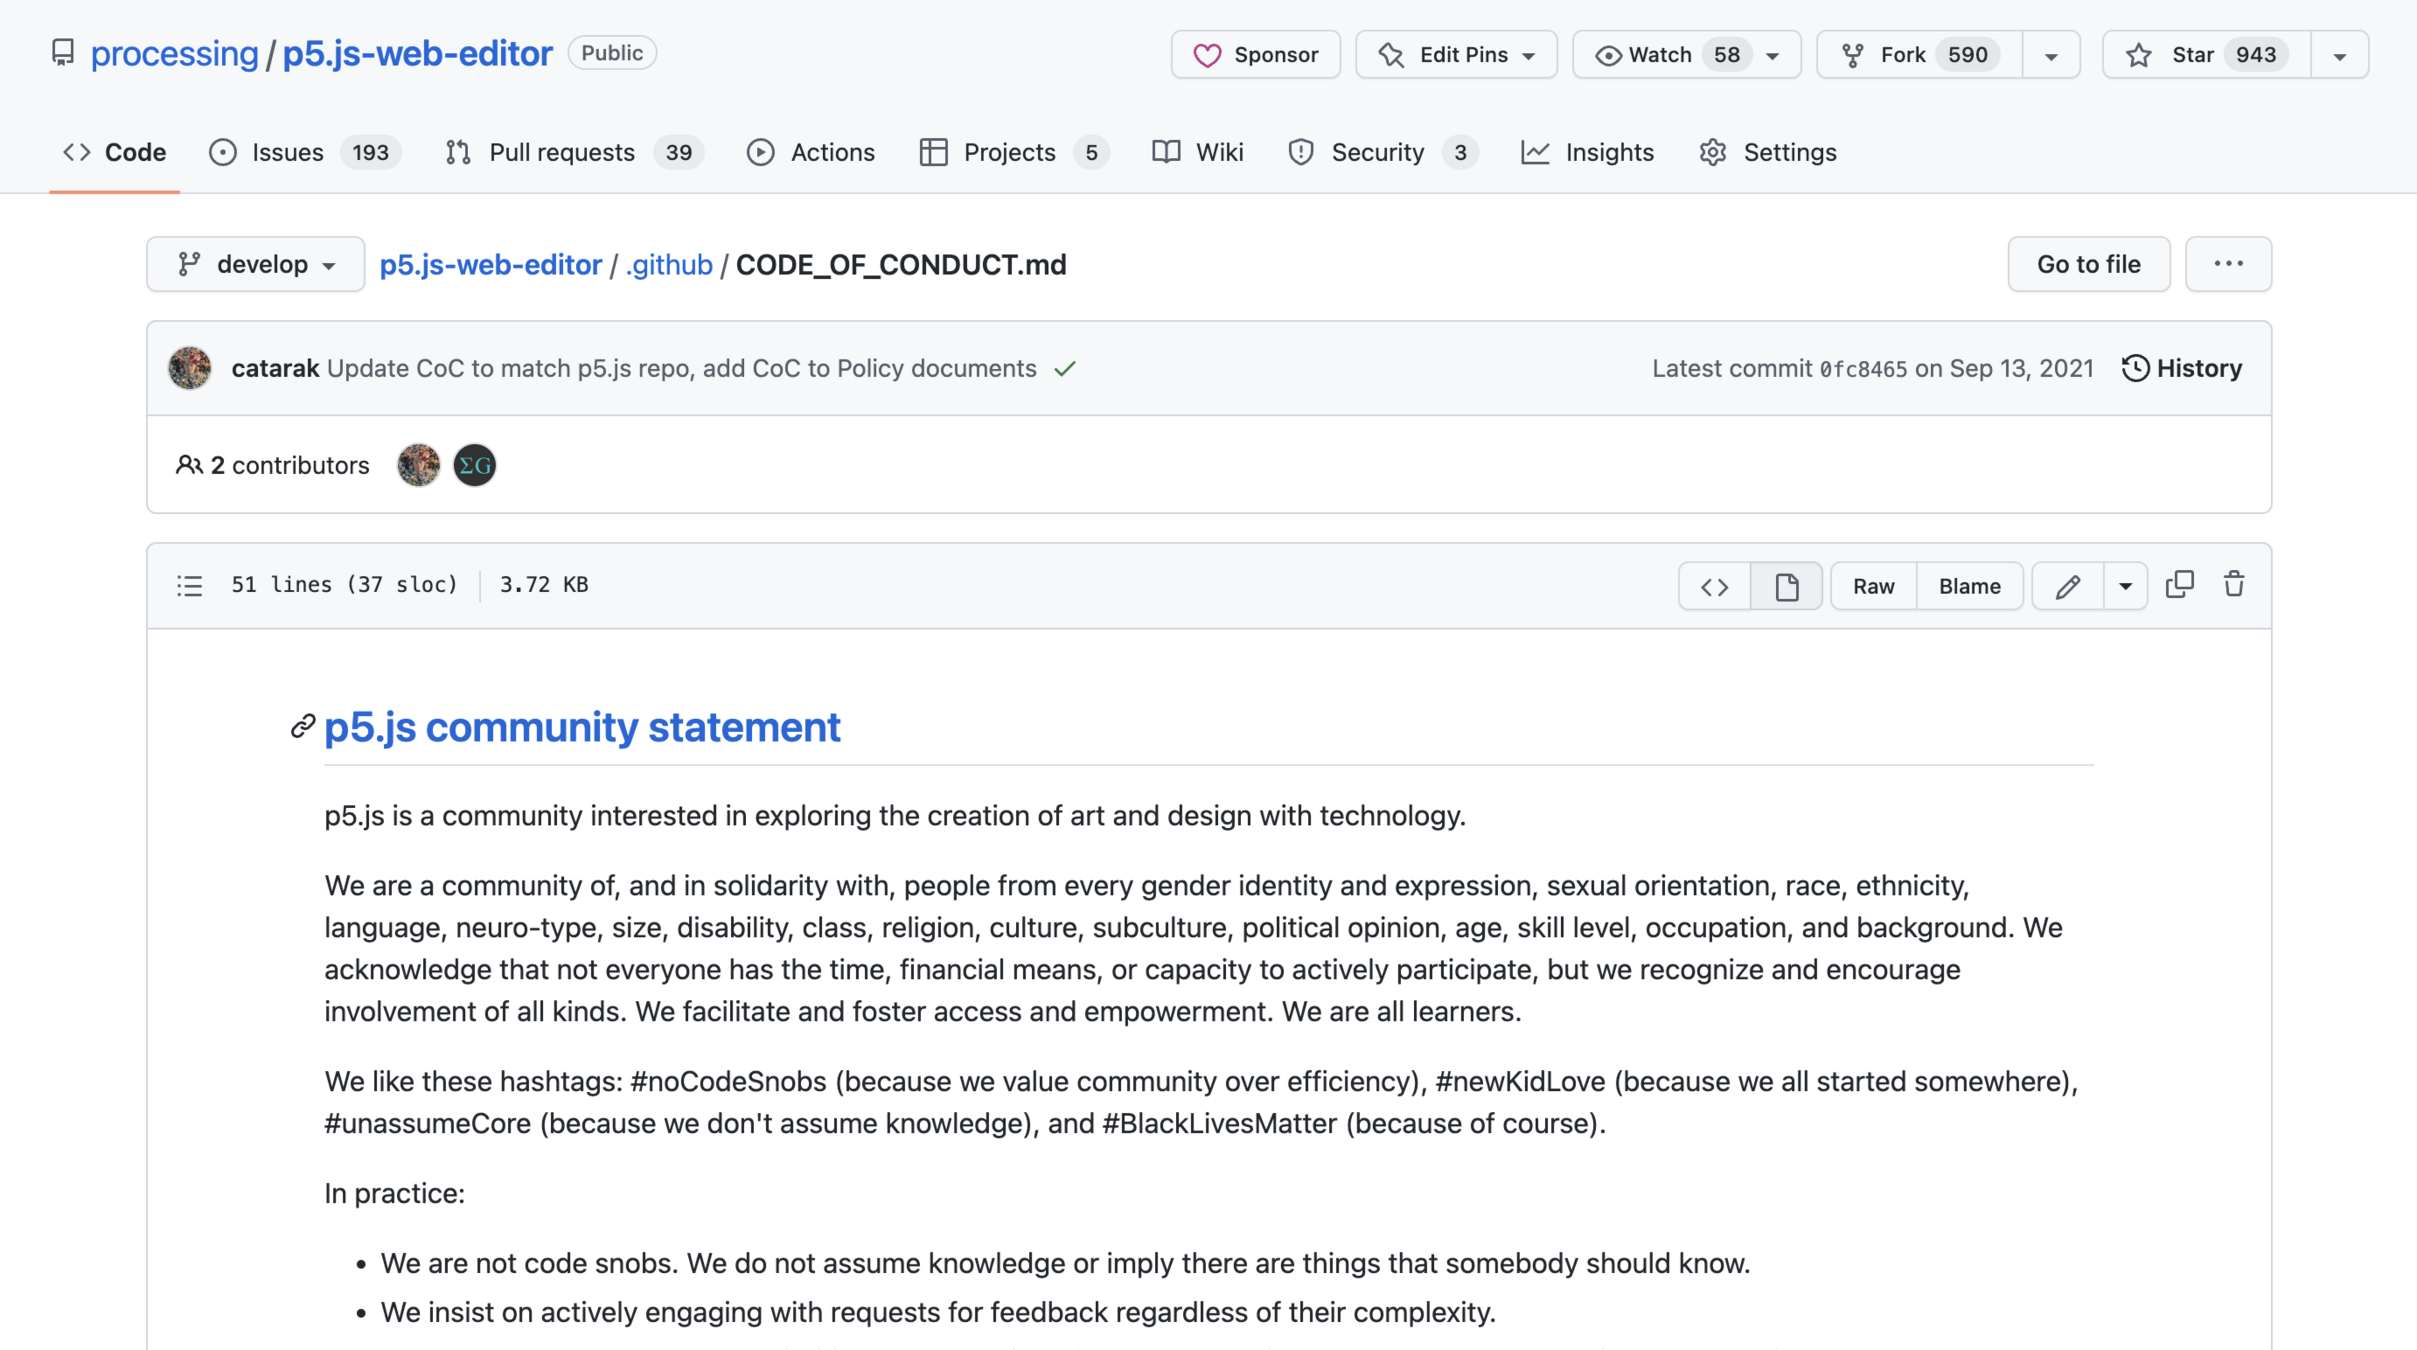The width and height of the screenshot is (2417, 1350).
Task: Expand Watch notification options arrow
Action: tap(1773, 55)
